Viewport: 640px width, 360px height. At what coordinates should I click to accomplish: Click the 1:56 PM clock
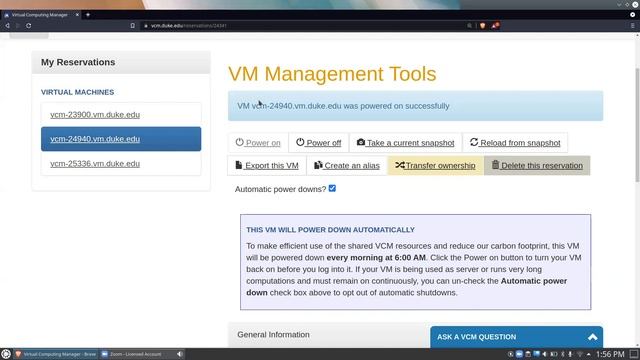(x=610, y=354)
